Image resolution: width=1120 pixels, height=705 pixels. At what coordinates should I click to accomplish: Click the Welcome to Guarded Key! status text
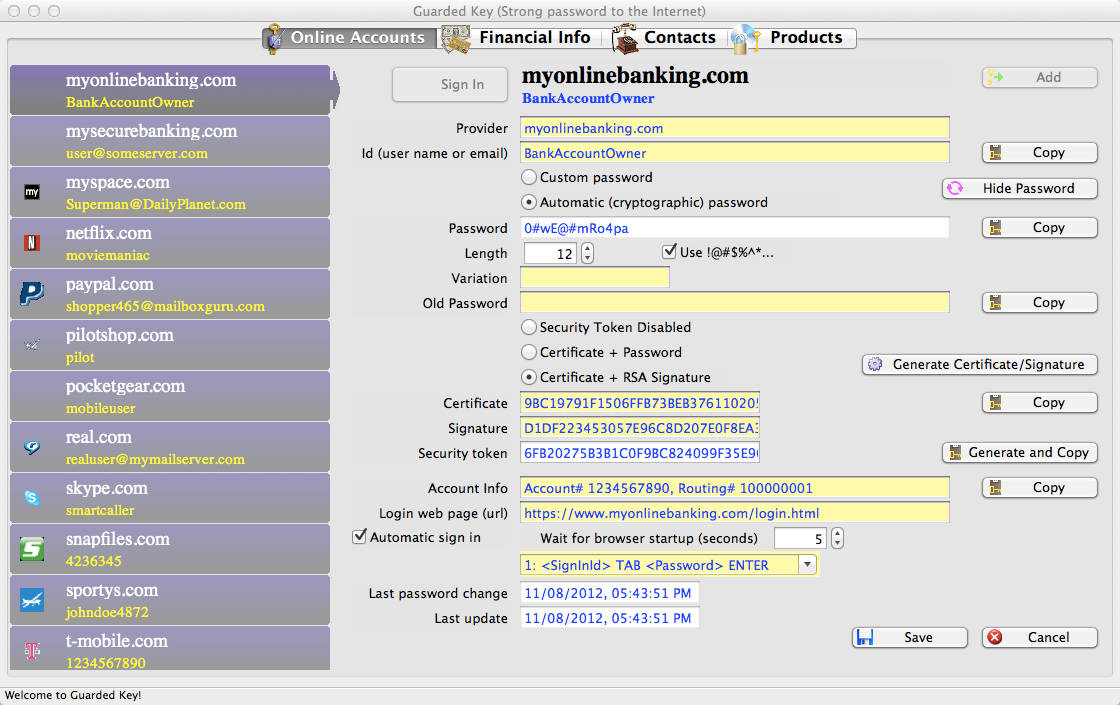(x=73, y=695)
